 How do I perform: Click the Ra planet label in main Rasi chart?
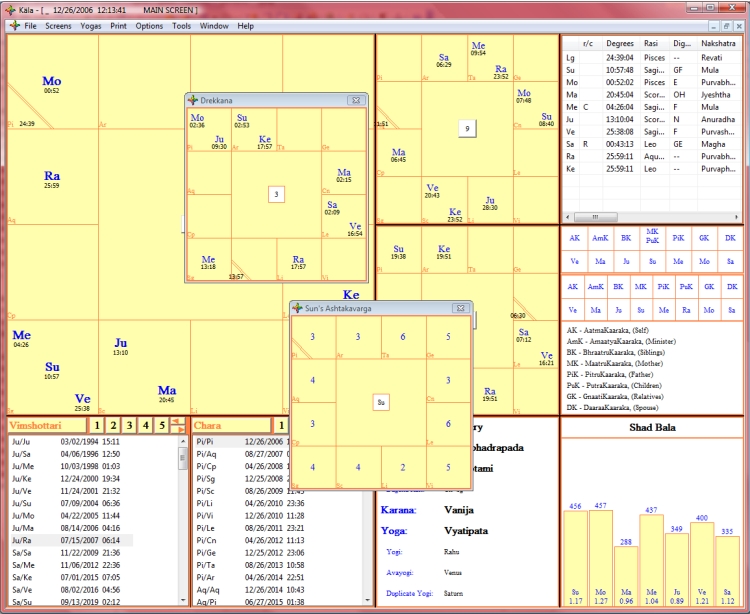pyautogui.click(x=52, y=176)
